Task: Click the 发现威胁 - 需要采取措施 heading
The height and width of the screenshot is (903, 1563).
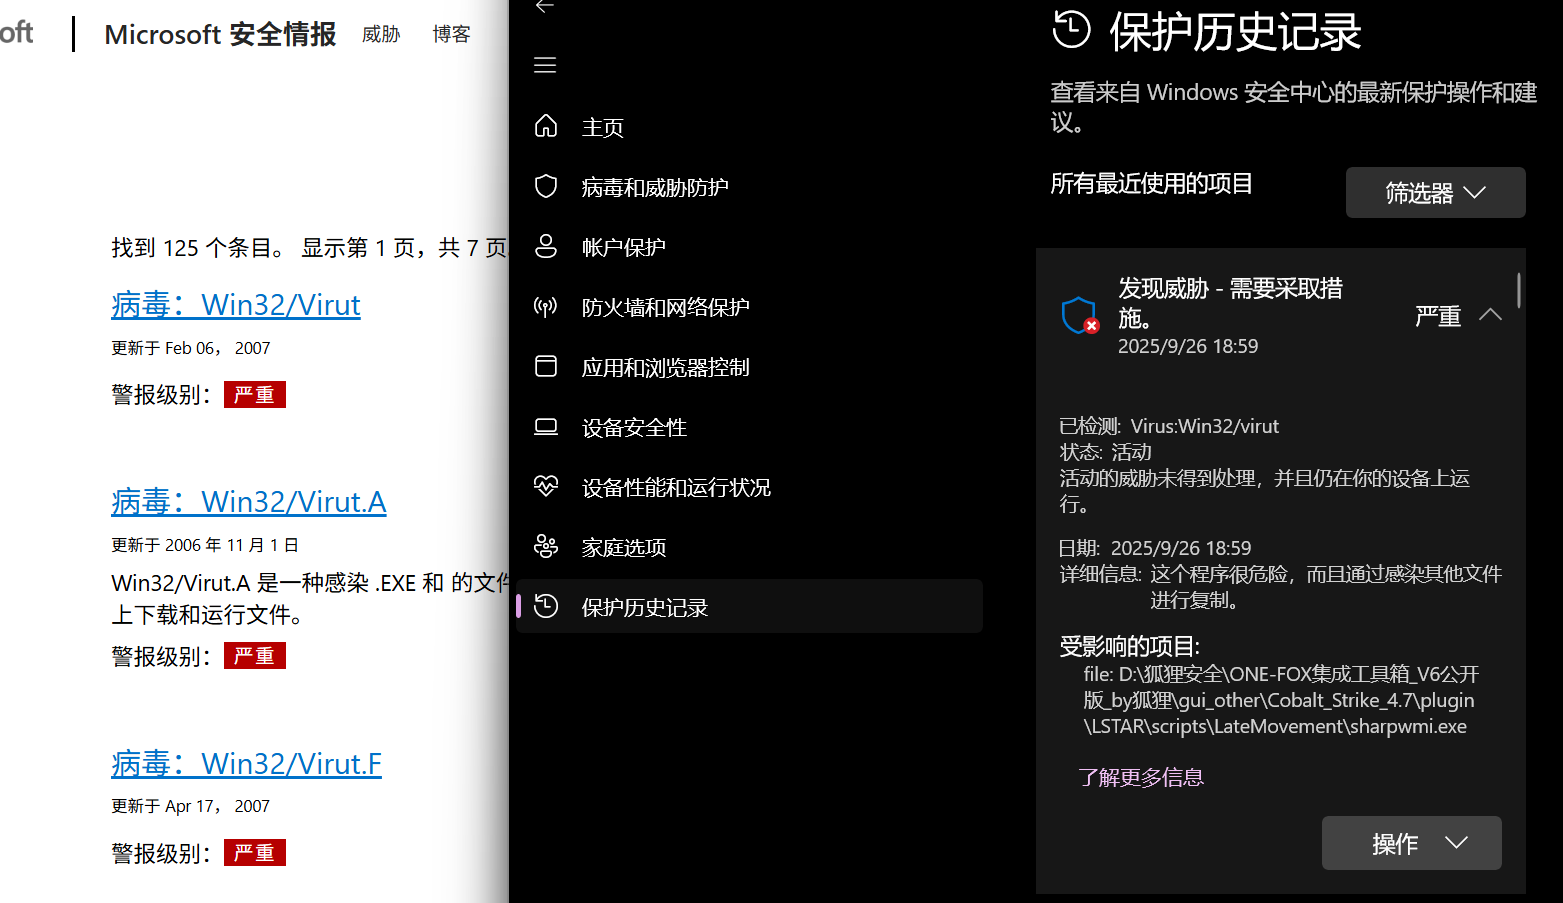Action: tap(1230, 303)
